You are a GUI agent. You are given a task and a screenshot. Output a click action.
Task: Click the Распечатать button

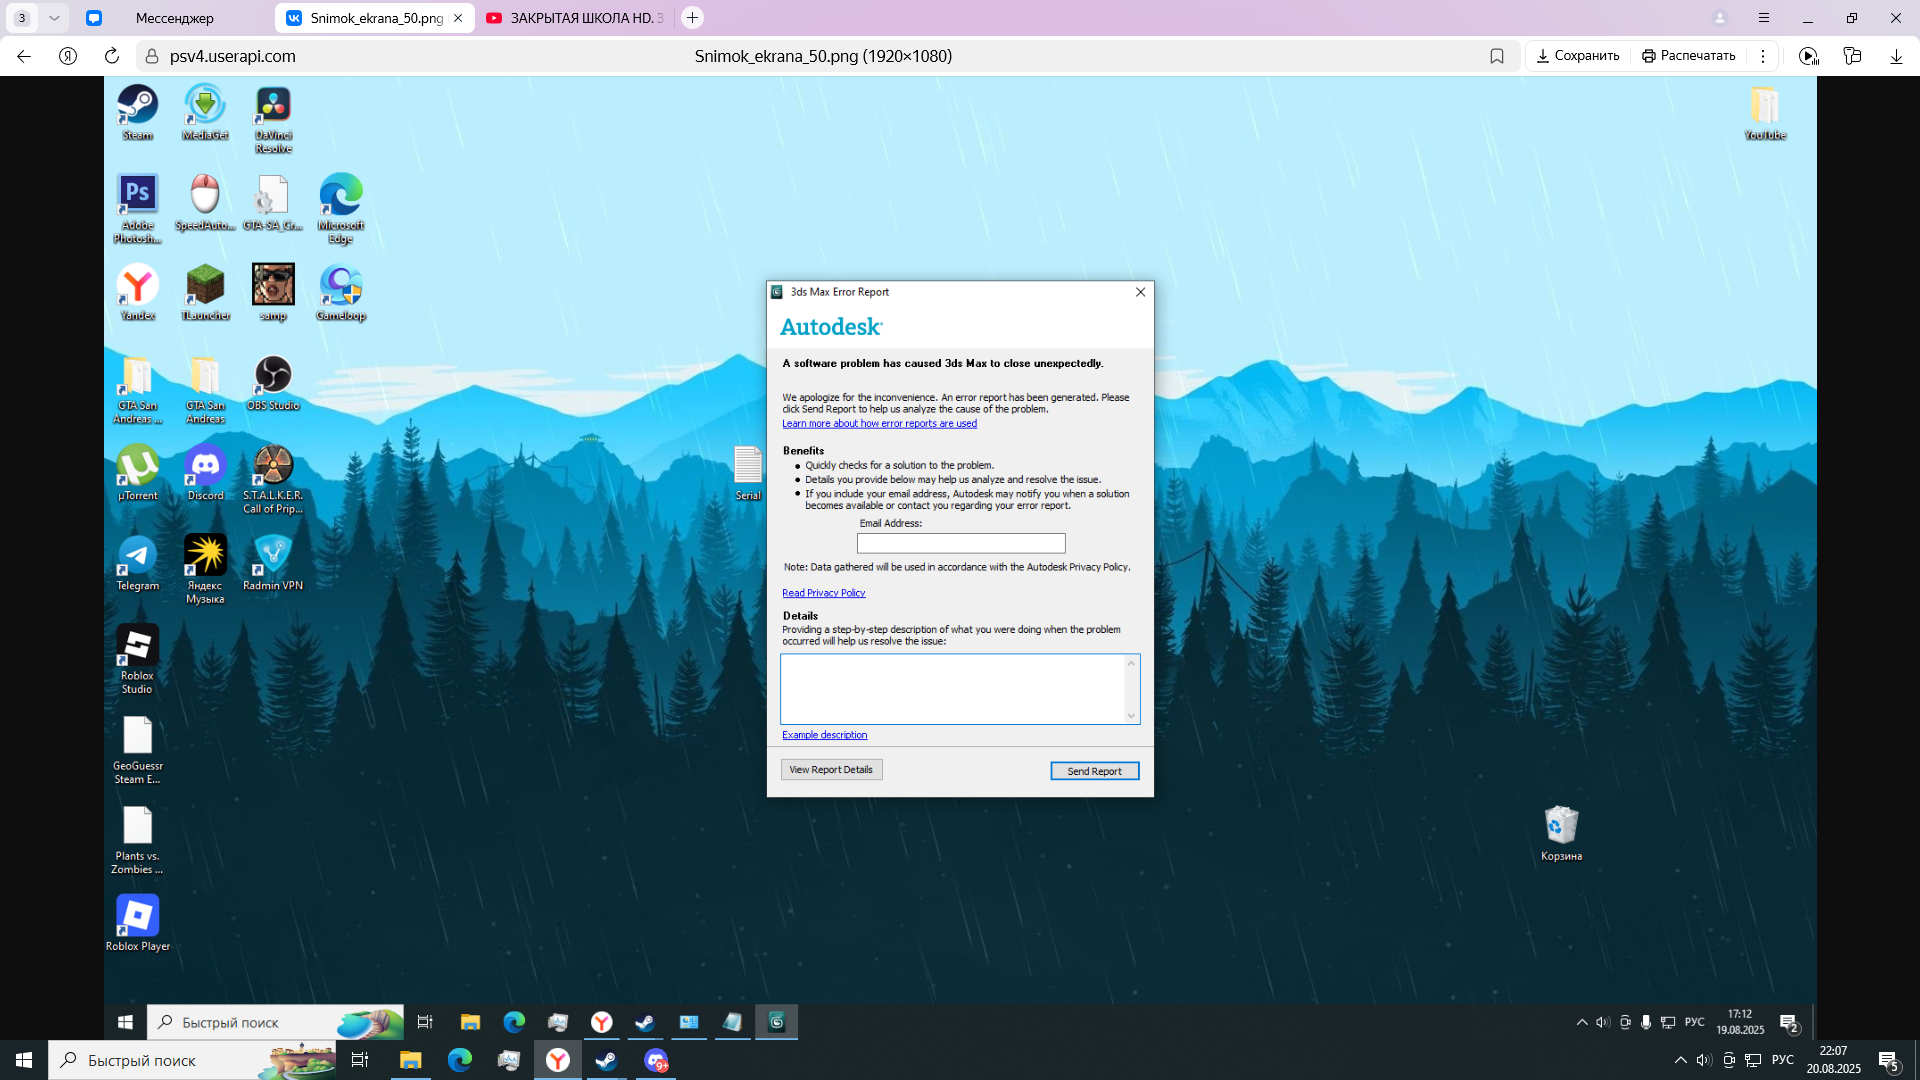click(1688, 56)
